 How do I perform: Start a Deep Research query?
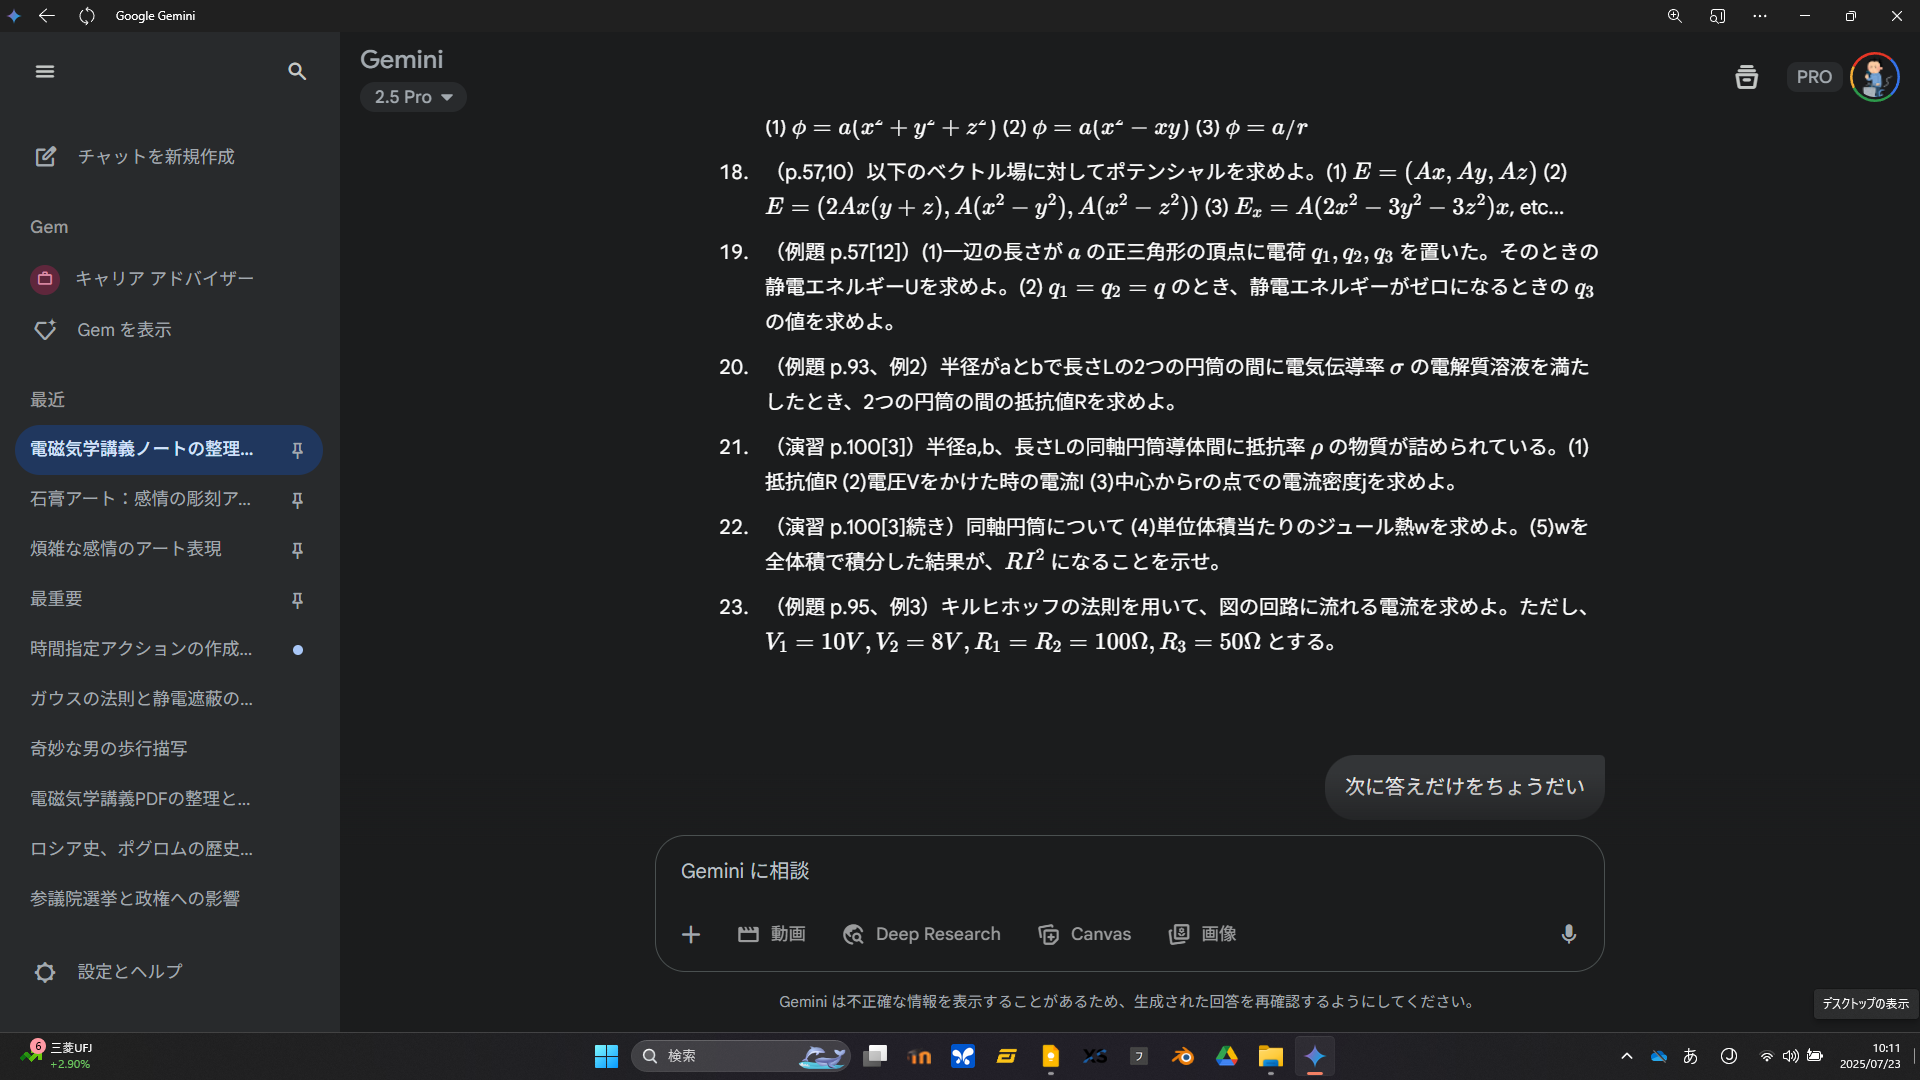(x=921, y=934)
